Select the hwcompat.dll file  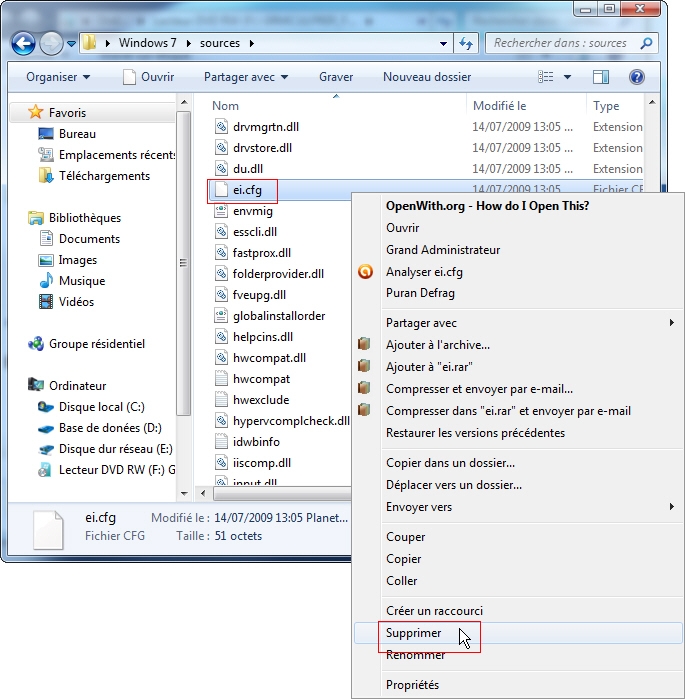(269, 358)
